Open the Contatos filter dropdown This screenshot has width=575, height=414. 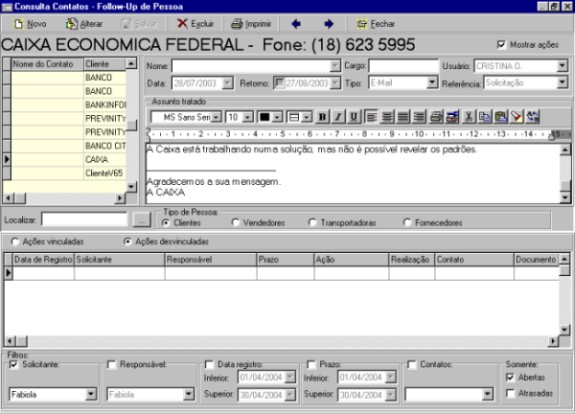coord(487,395)
